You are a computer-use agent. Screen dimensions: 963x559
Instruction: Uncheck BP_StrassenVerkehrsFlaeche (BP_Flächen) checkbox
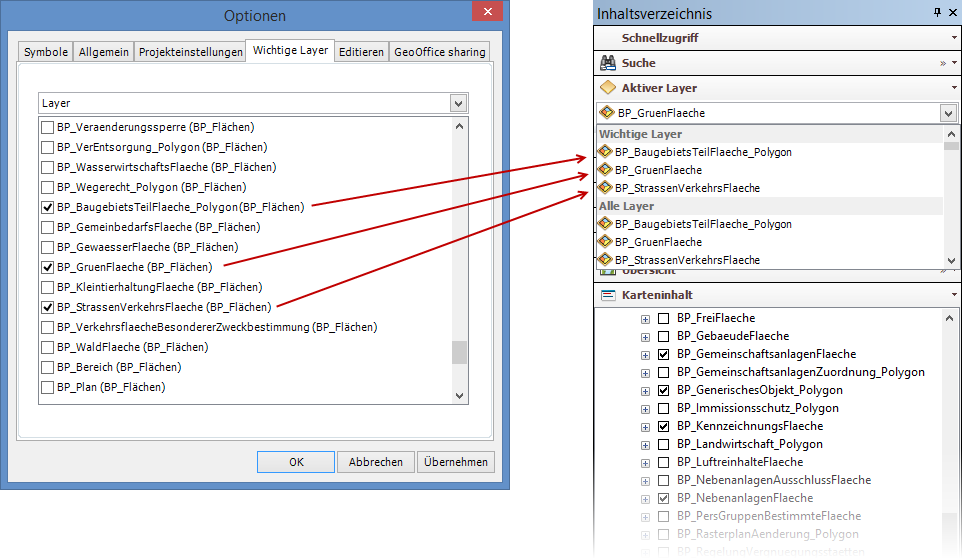click(x=47, y=307)
